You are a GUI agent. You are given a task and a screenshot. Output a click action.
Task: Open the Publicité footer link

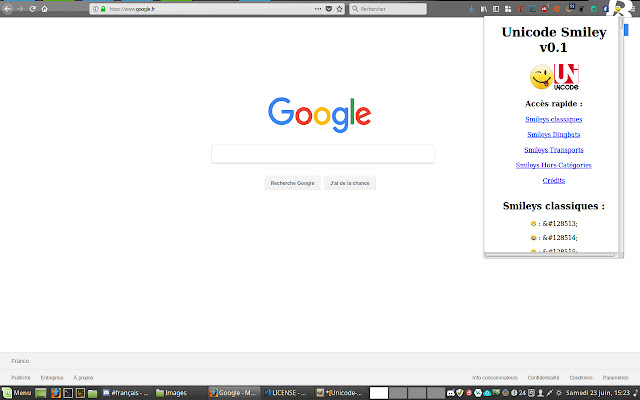(x=21, y=378)
